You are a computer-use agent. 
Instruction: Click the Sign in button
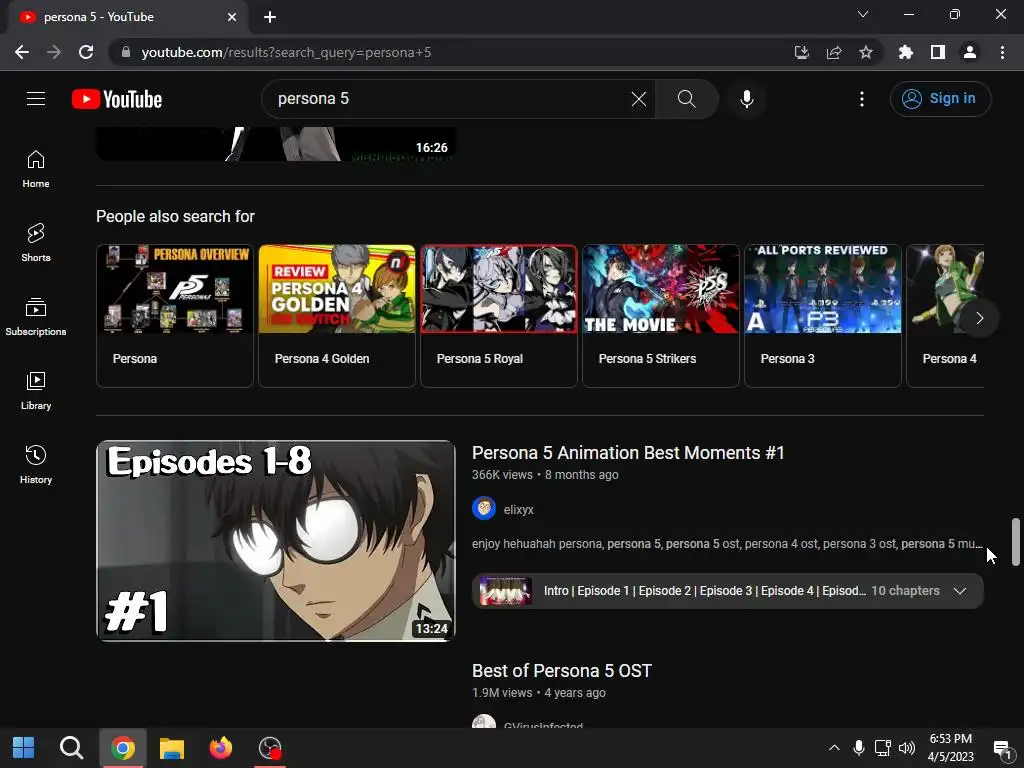click(x=940, y=99)
